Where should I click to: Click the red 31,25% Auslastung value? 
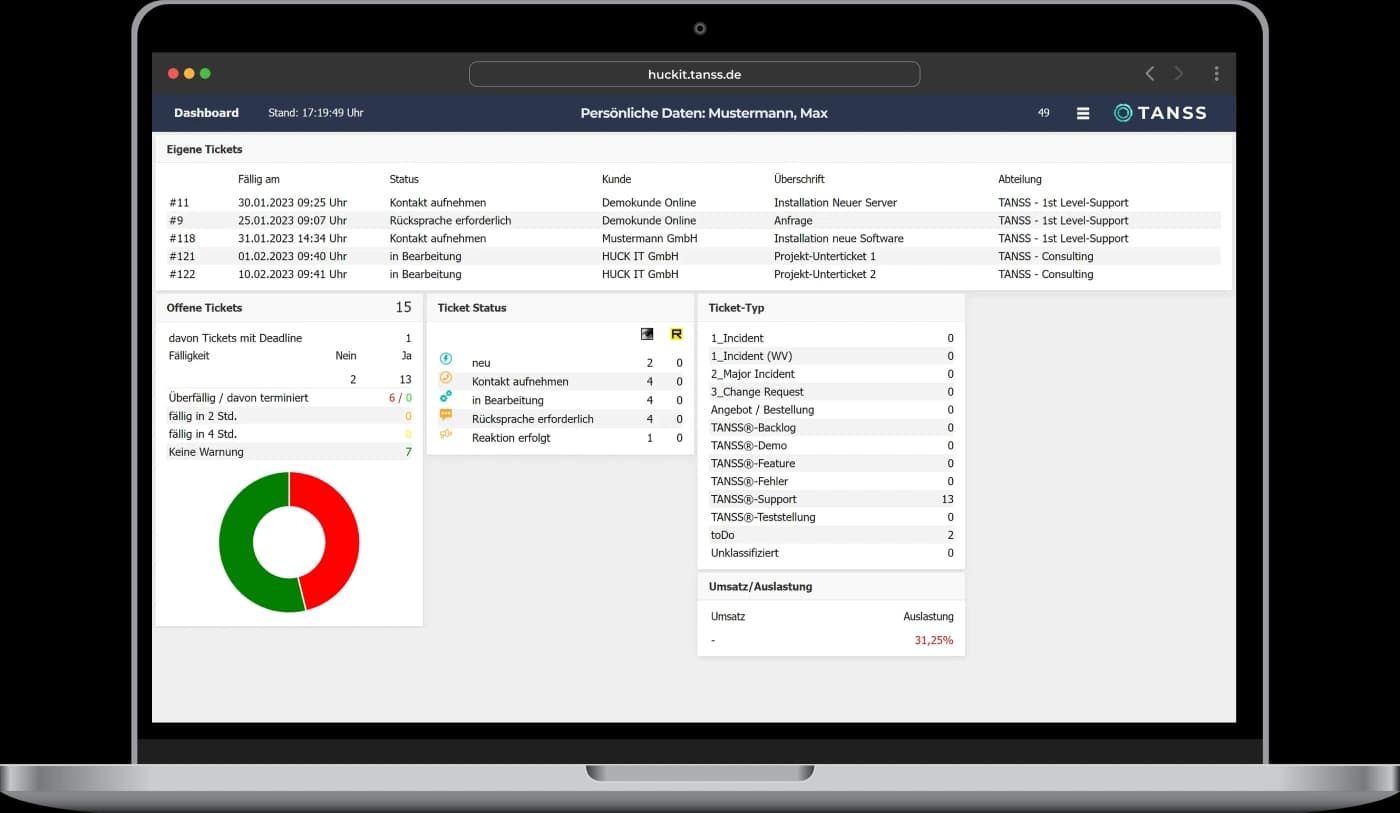[934, 640]
